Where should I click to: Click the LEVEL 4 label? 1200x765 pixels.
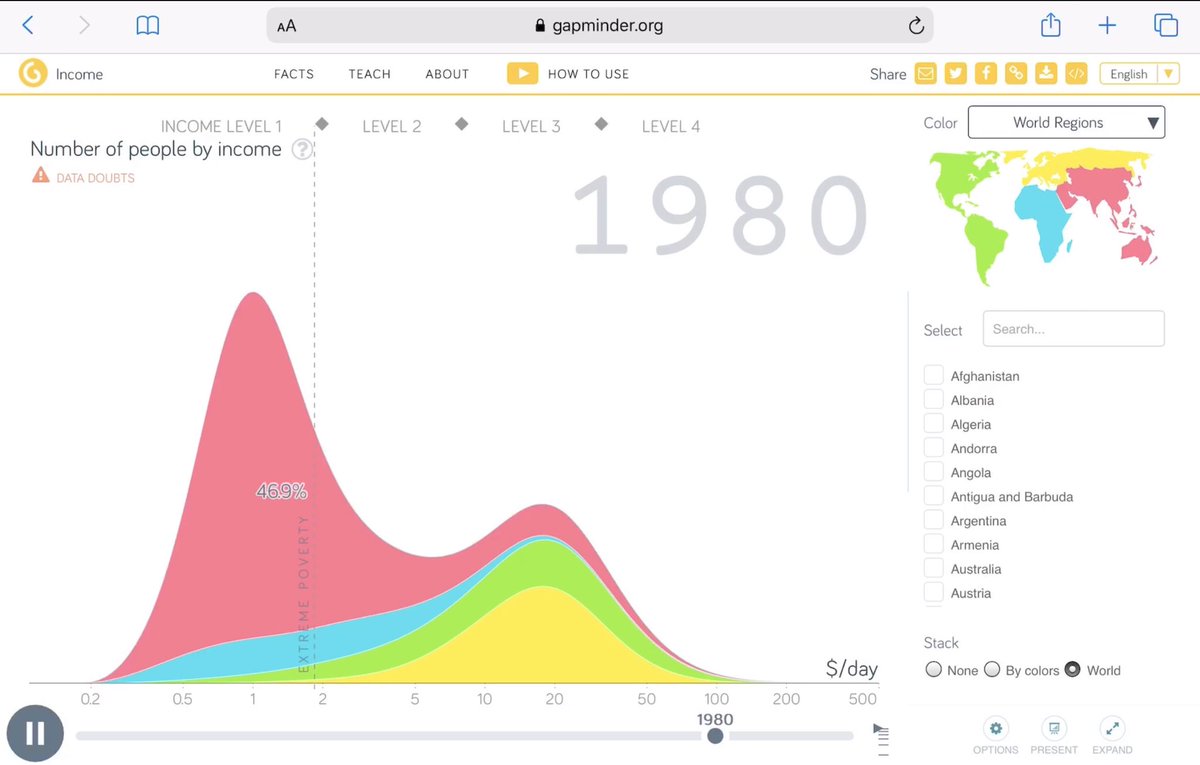[x=671, y=126]
